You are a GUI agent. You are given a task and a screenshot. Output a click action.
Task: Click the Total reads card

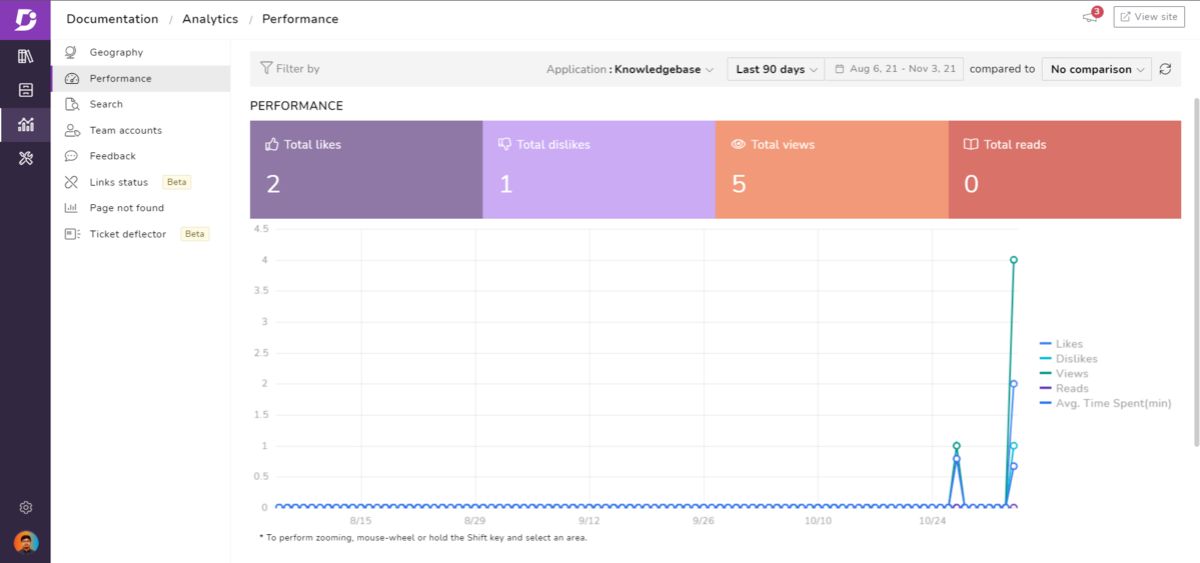tap(1065, 170)
